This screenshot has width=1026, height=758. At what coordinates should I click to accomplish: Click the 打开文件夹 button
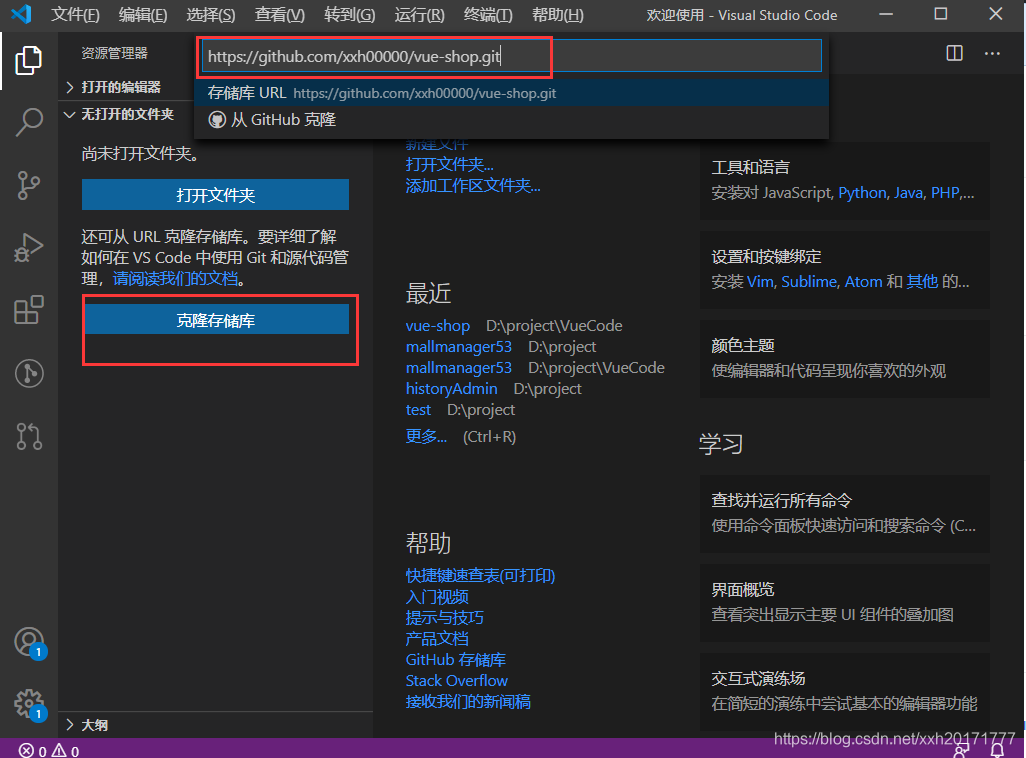pos(215,194)
